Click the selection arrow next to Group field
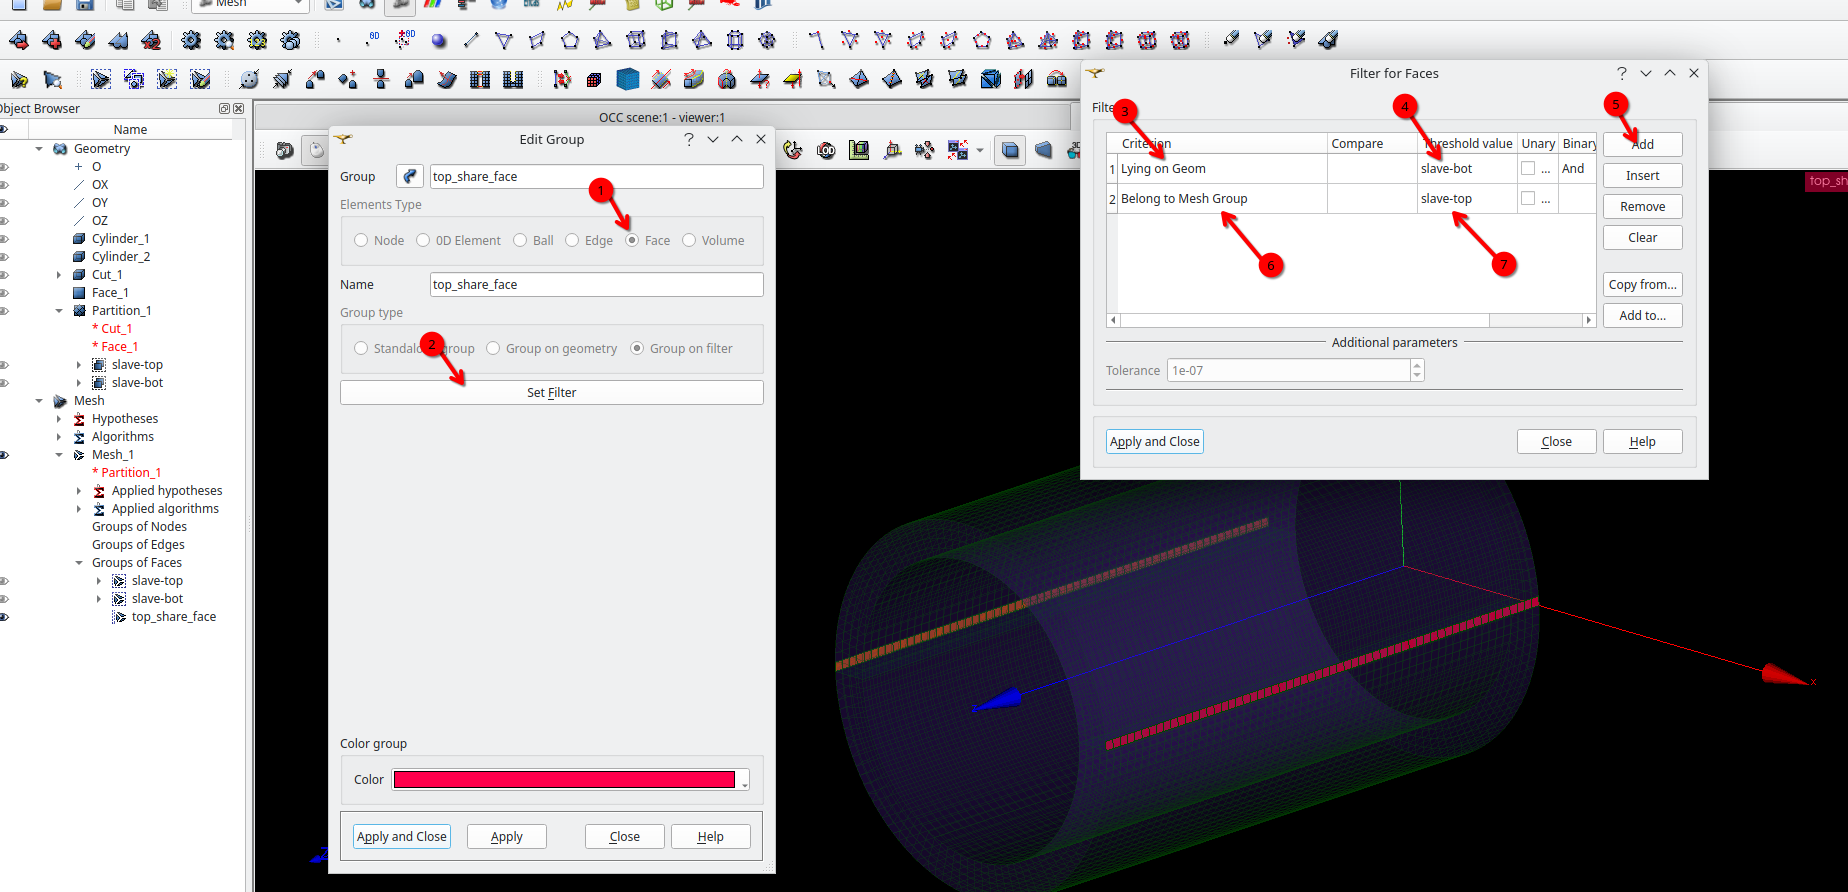 pos(410,177)
